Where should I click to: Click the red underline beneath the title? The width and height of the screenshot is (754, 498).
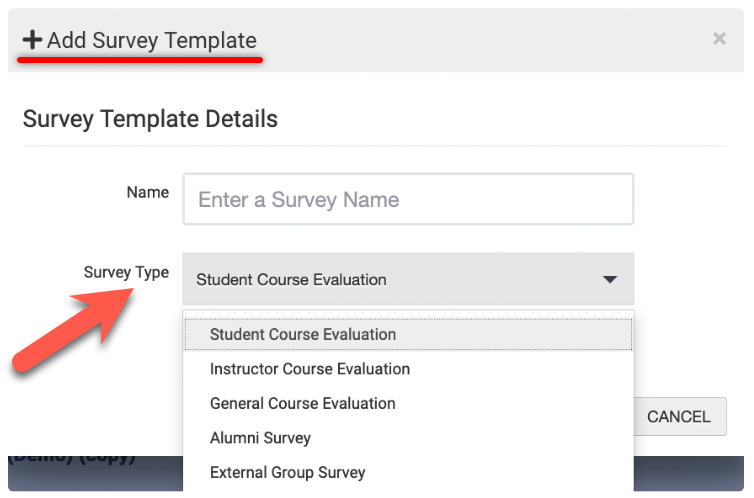tap(140, 59)
